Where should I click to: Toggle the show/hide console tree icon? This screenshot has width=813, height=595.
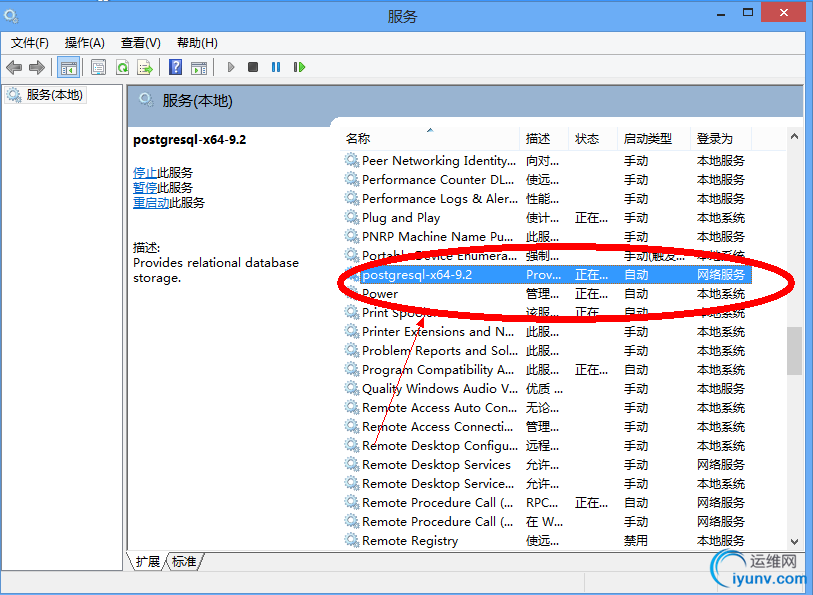(68, 67)
